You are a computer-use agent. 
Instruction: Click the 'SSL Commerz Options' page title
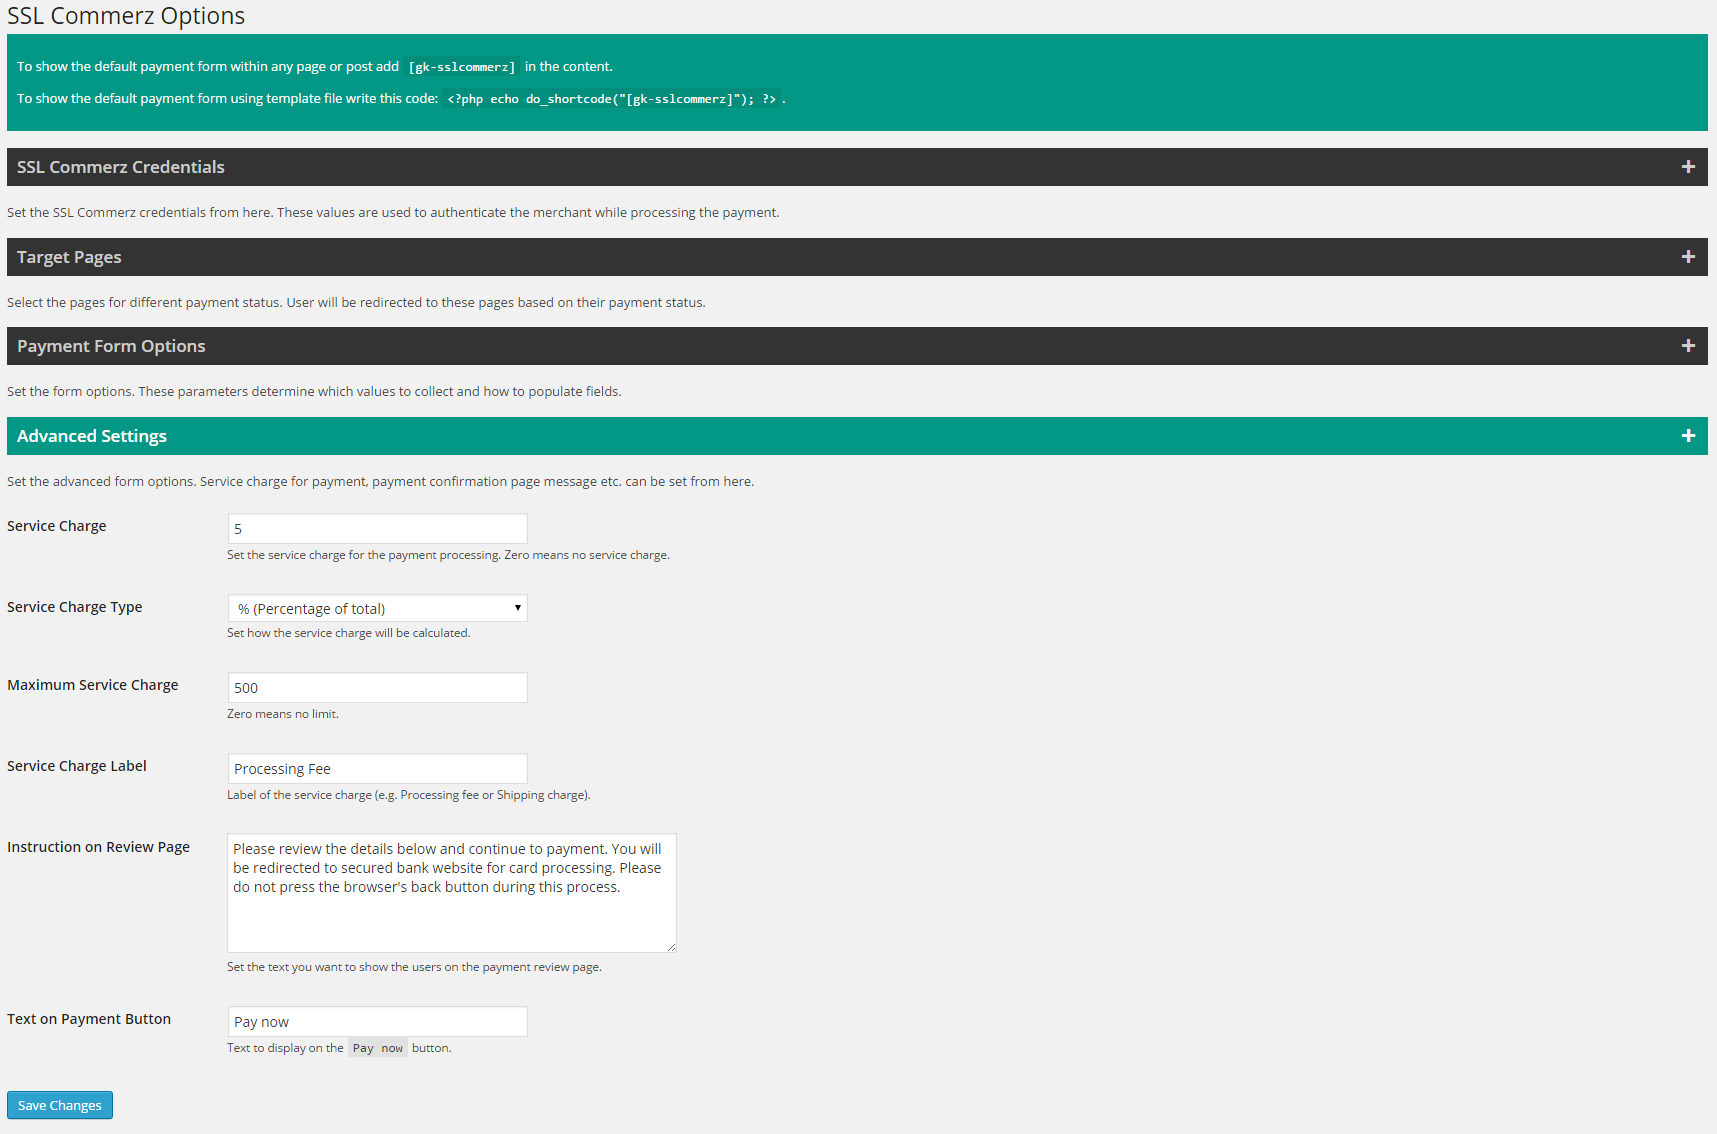[126, 16]
